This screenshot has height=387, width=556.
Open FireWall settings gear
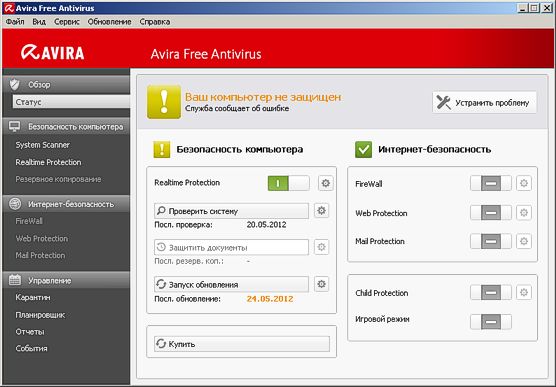[524, 183]
